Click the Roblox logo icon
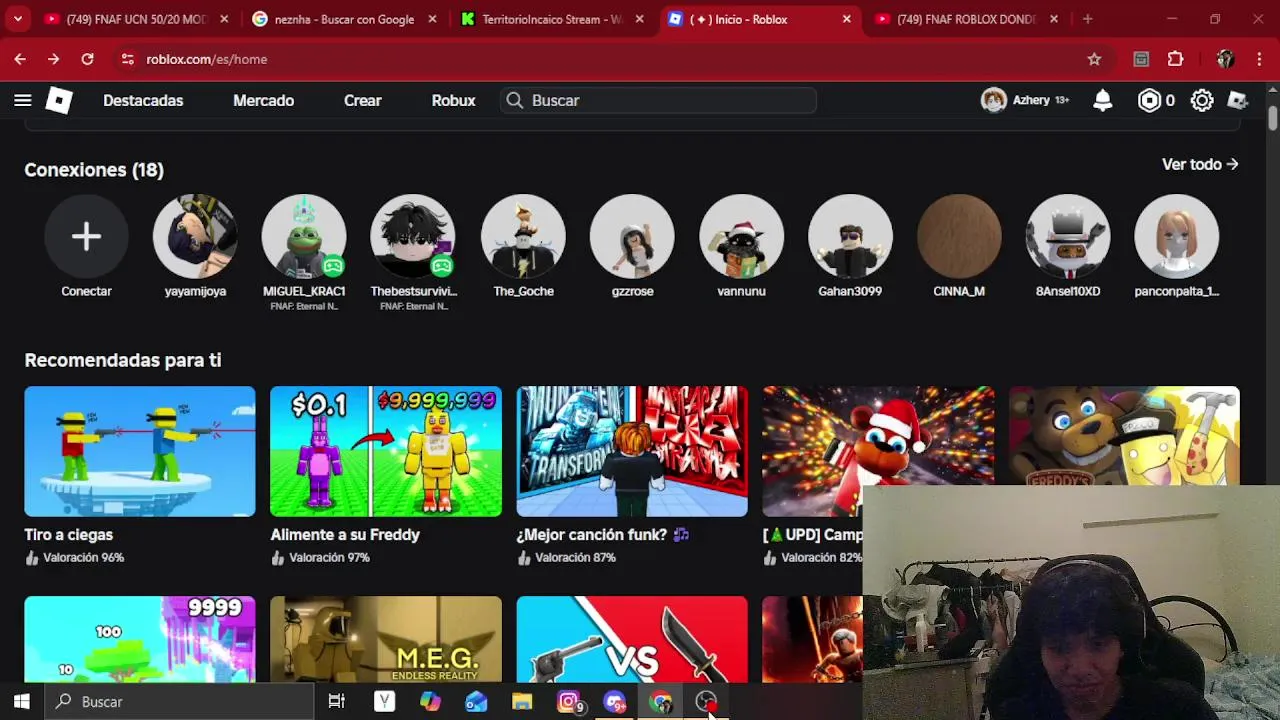Image resolution: width=1280 pixels, height=720 pixels. 59,100
